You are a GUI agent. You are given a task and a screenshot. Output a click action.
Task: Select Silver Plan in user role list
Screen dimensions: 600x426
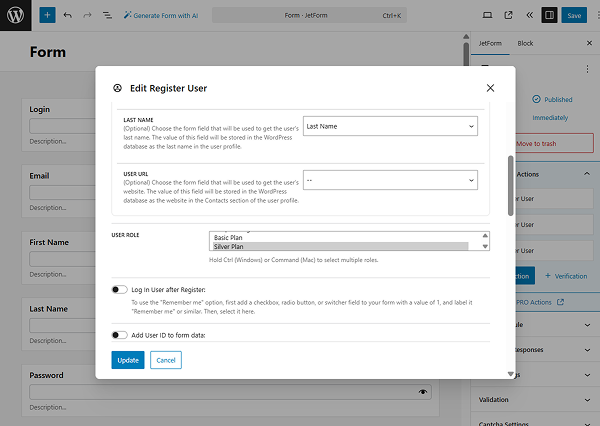[341, 246]
